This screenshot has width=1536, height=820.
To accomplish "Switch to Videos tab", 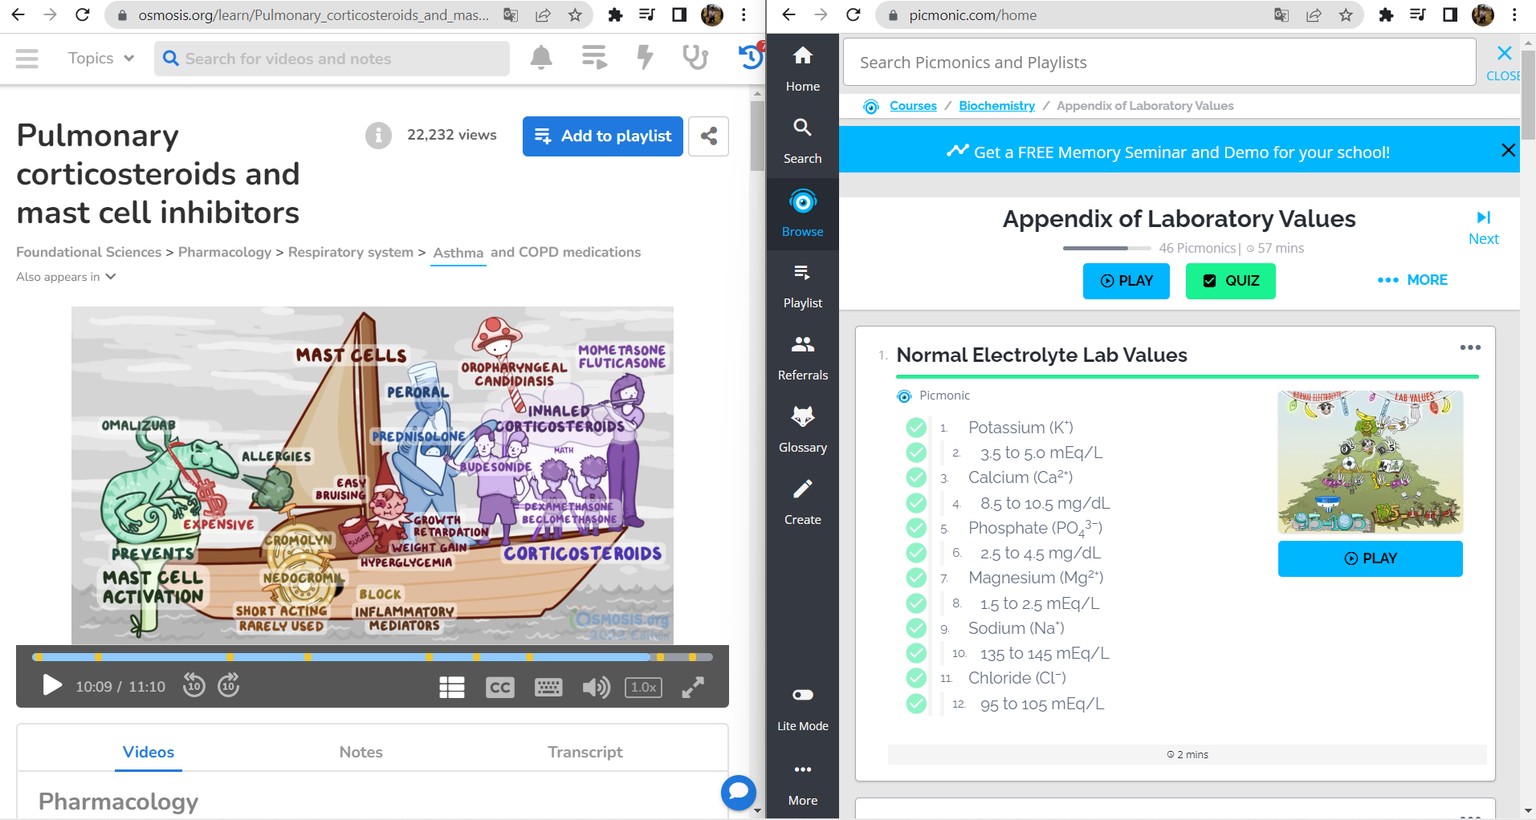I will tap(148, 752).
